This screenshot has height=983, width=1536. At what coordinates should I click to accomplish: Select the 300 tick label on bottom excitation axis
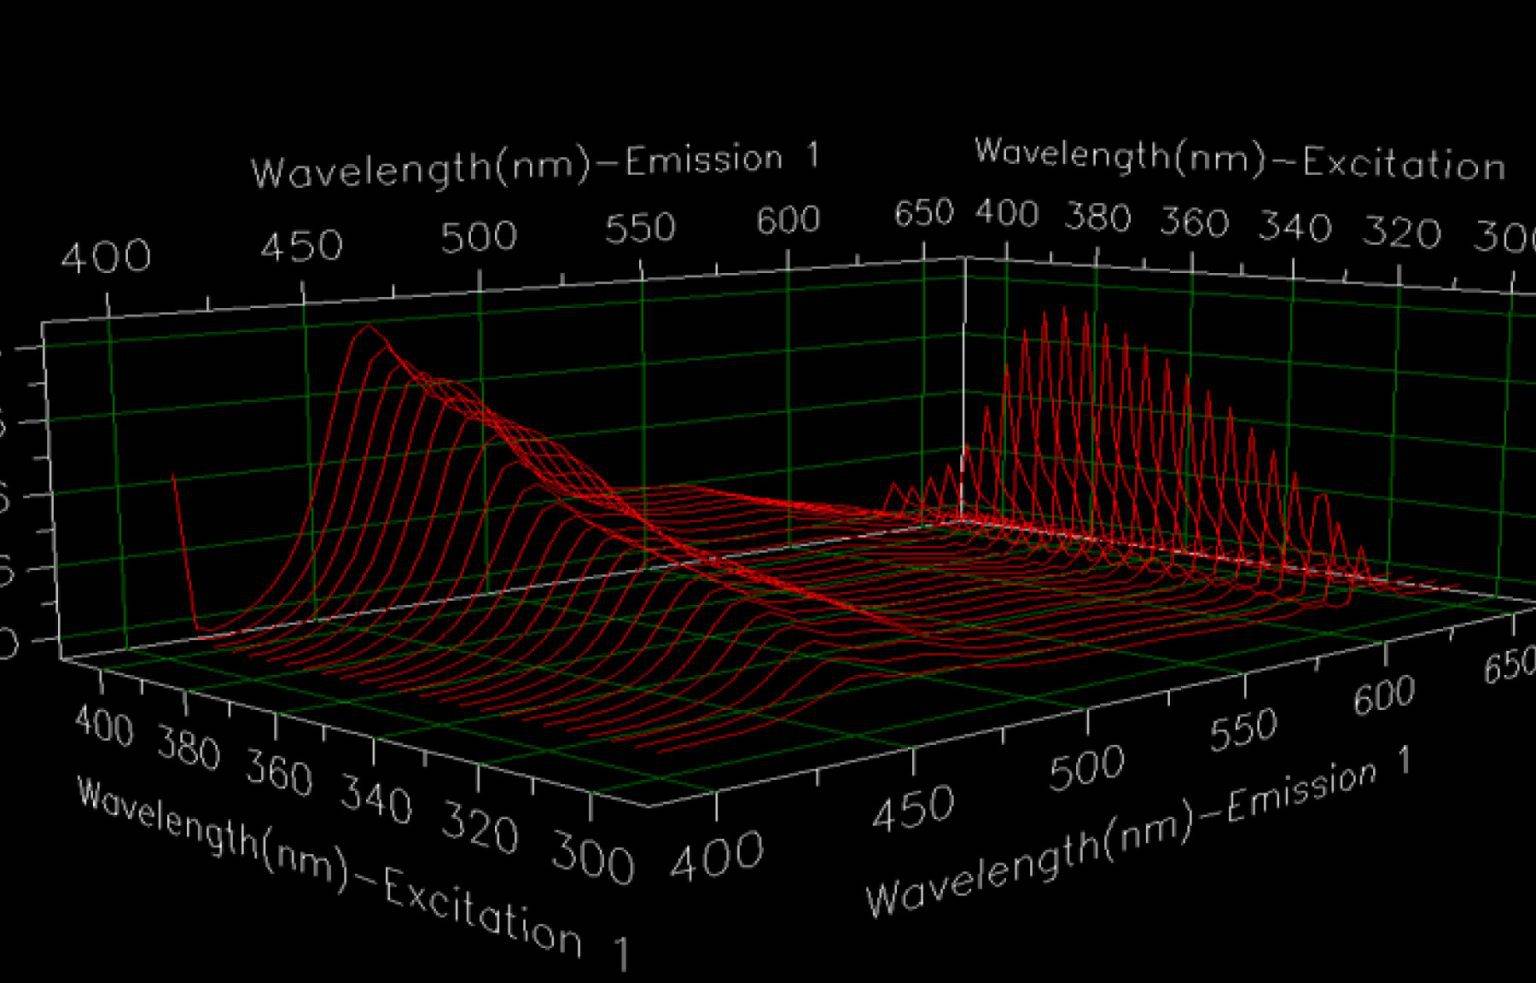click(594, 859)
